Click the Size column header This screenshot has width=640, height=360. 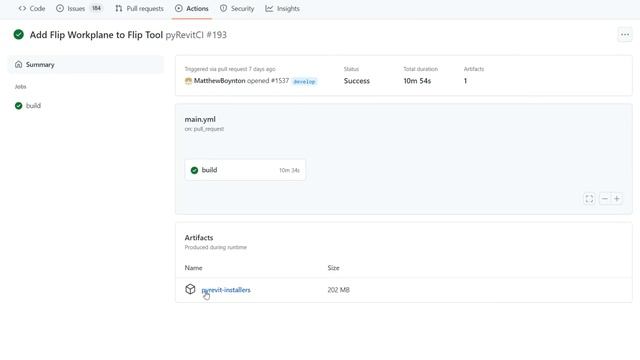coord(333,268)
